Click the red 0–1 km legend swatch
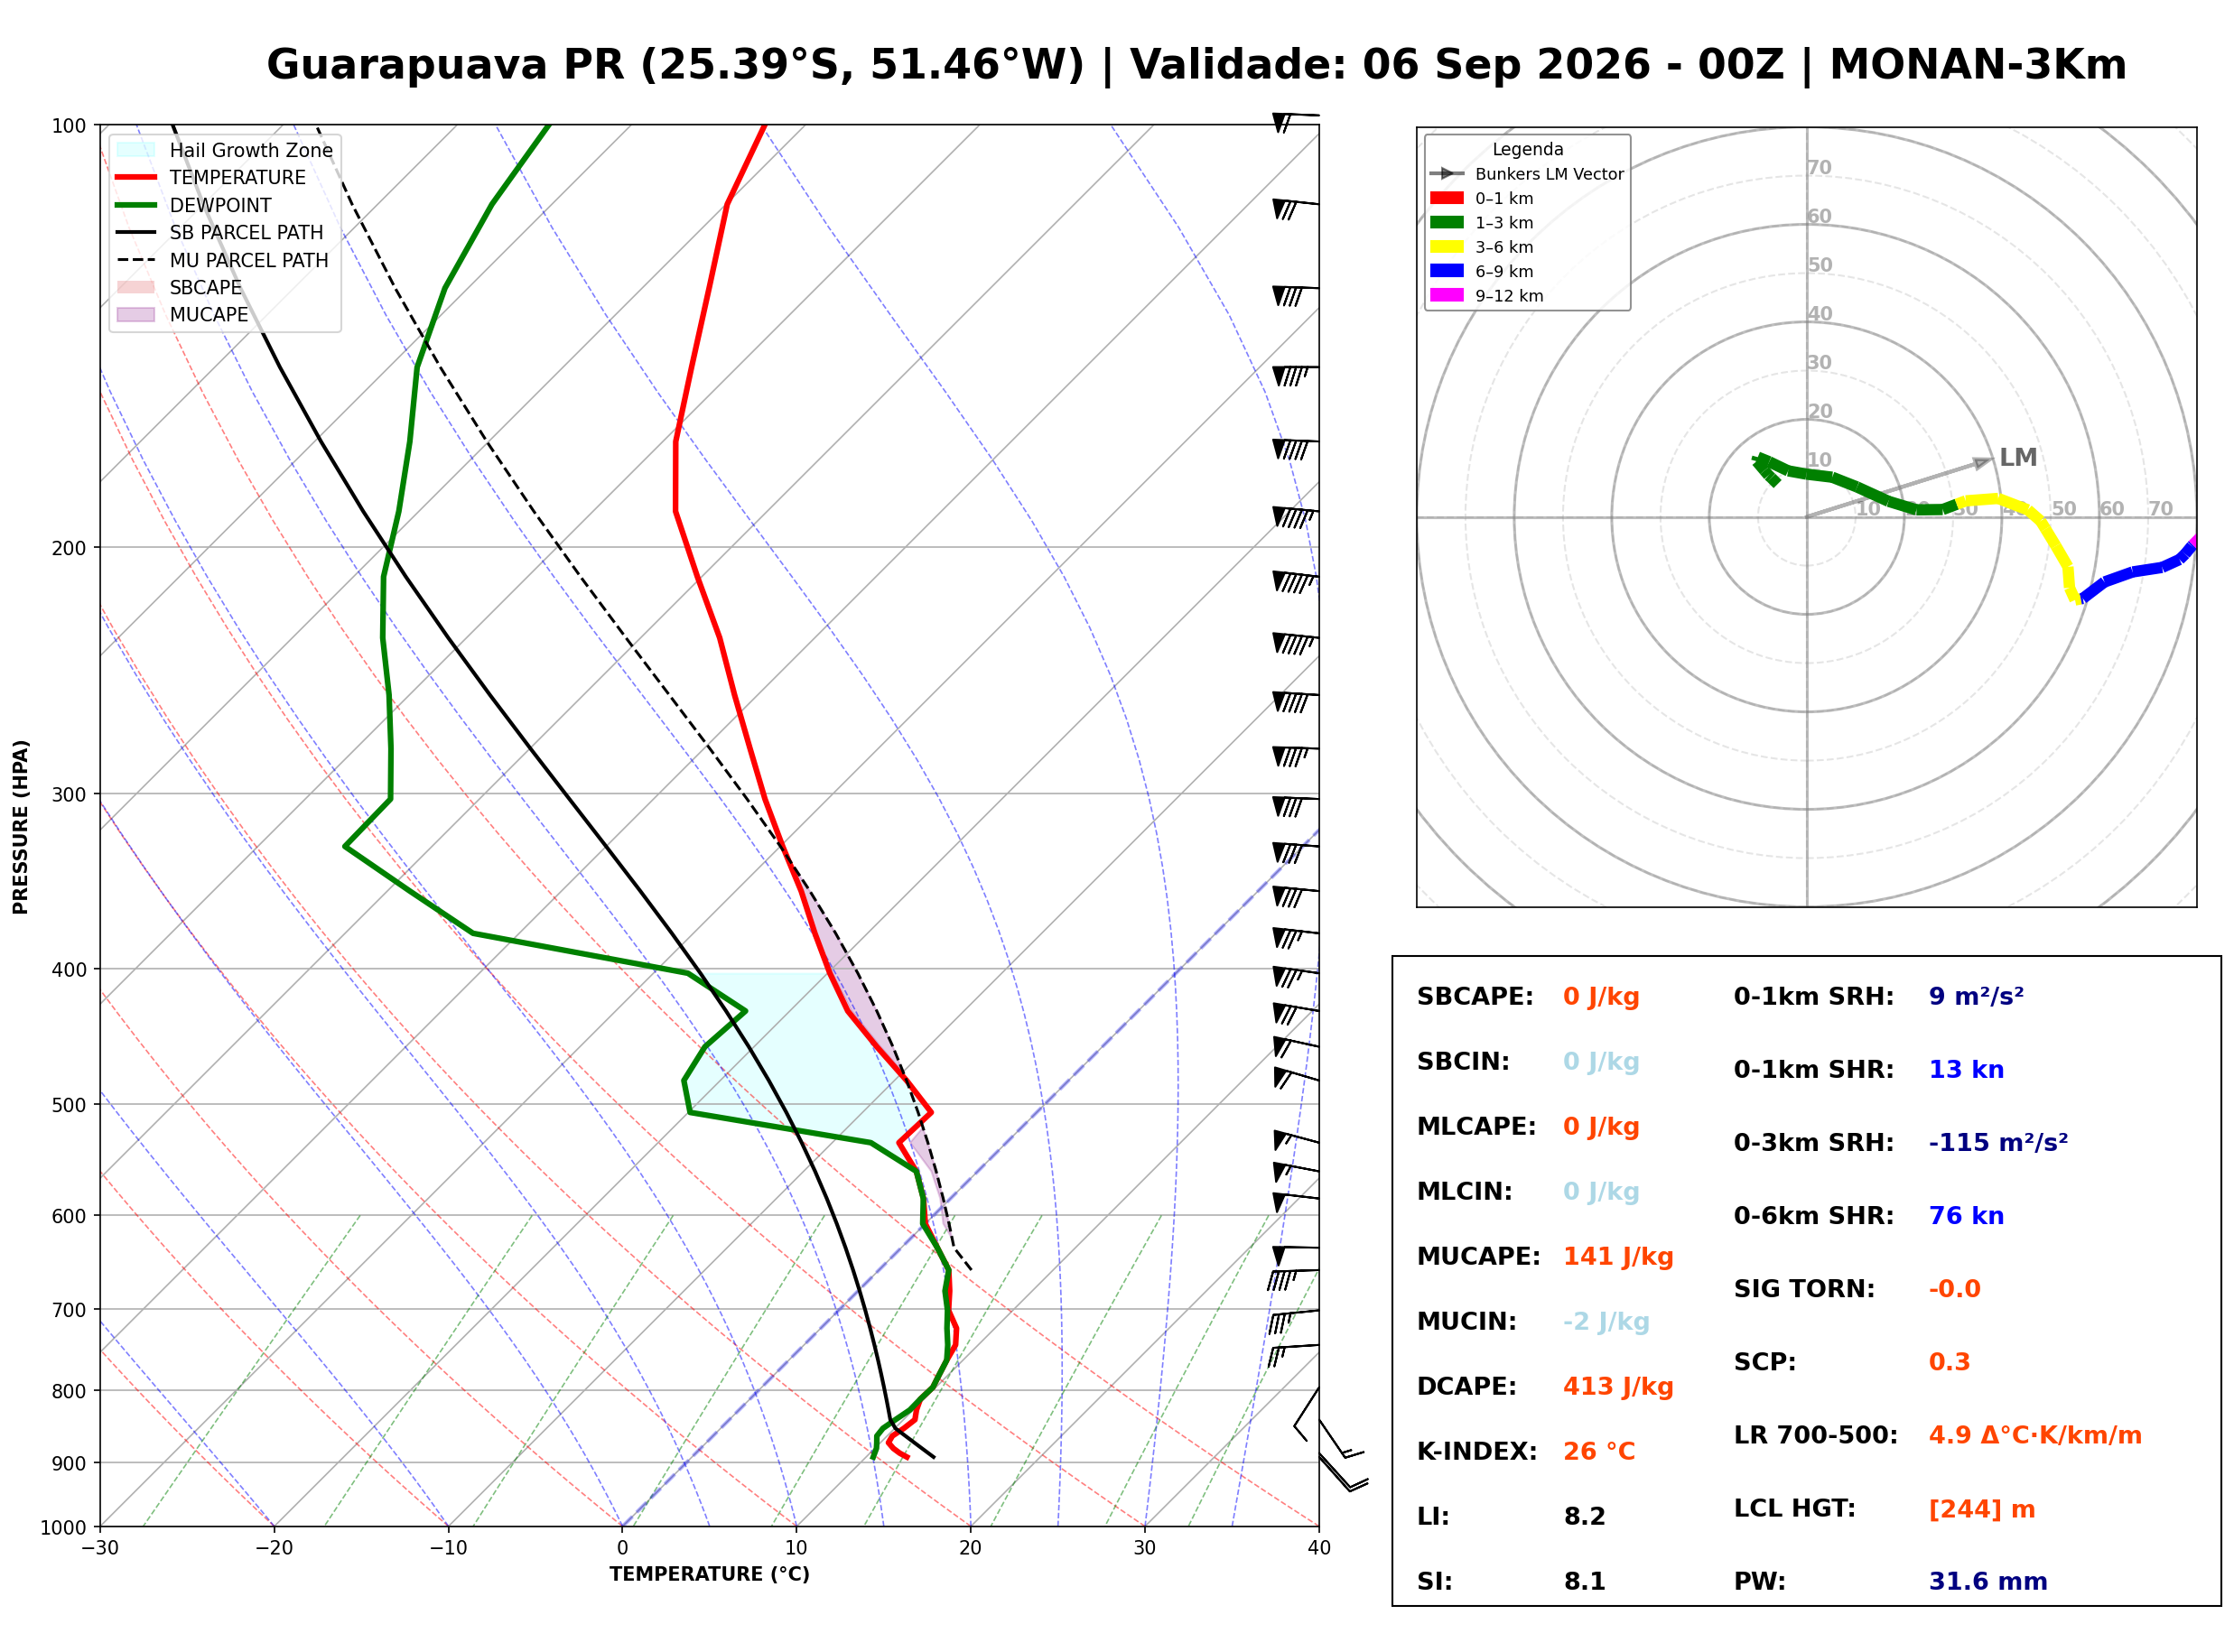 1446,198
